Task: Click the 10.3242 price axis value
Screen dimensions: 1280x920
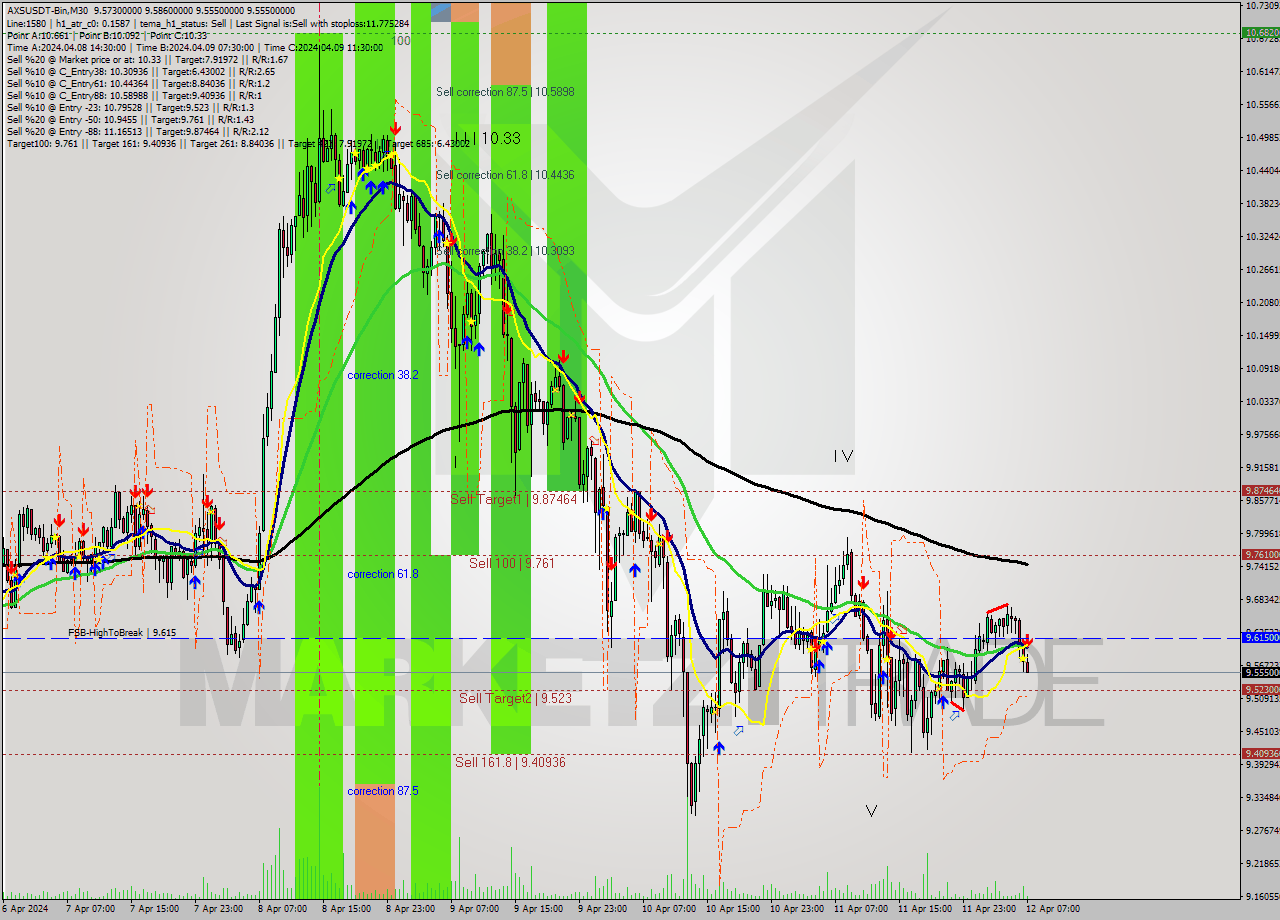Action: 1261,237
